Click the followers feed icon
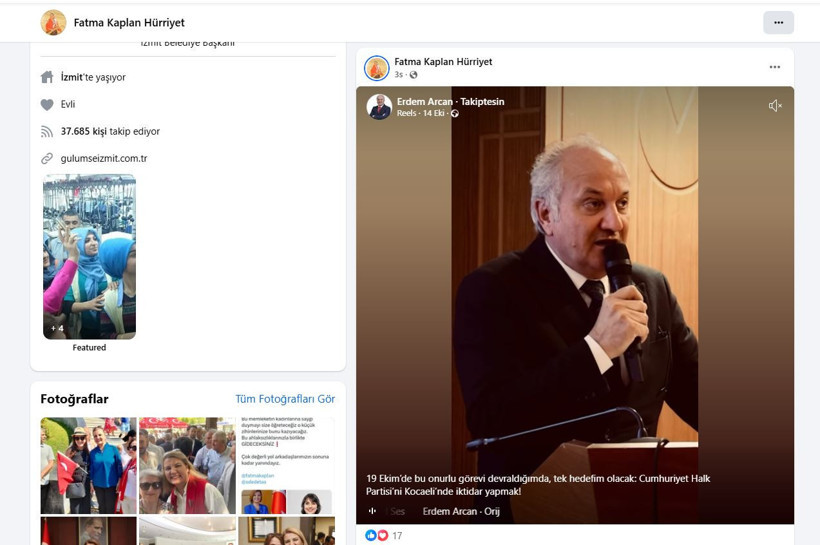Viewport: 820px width, 545px height. pos(47,131)
